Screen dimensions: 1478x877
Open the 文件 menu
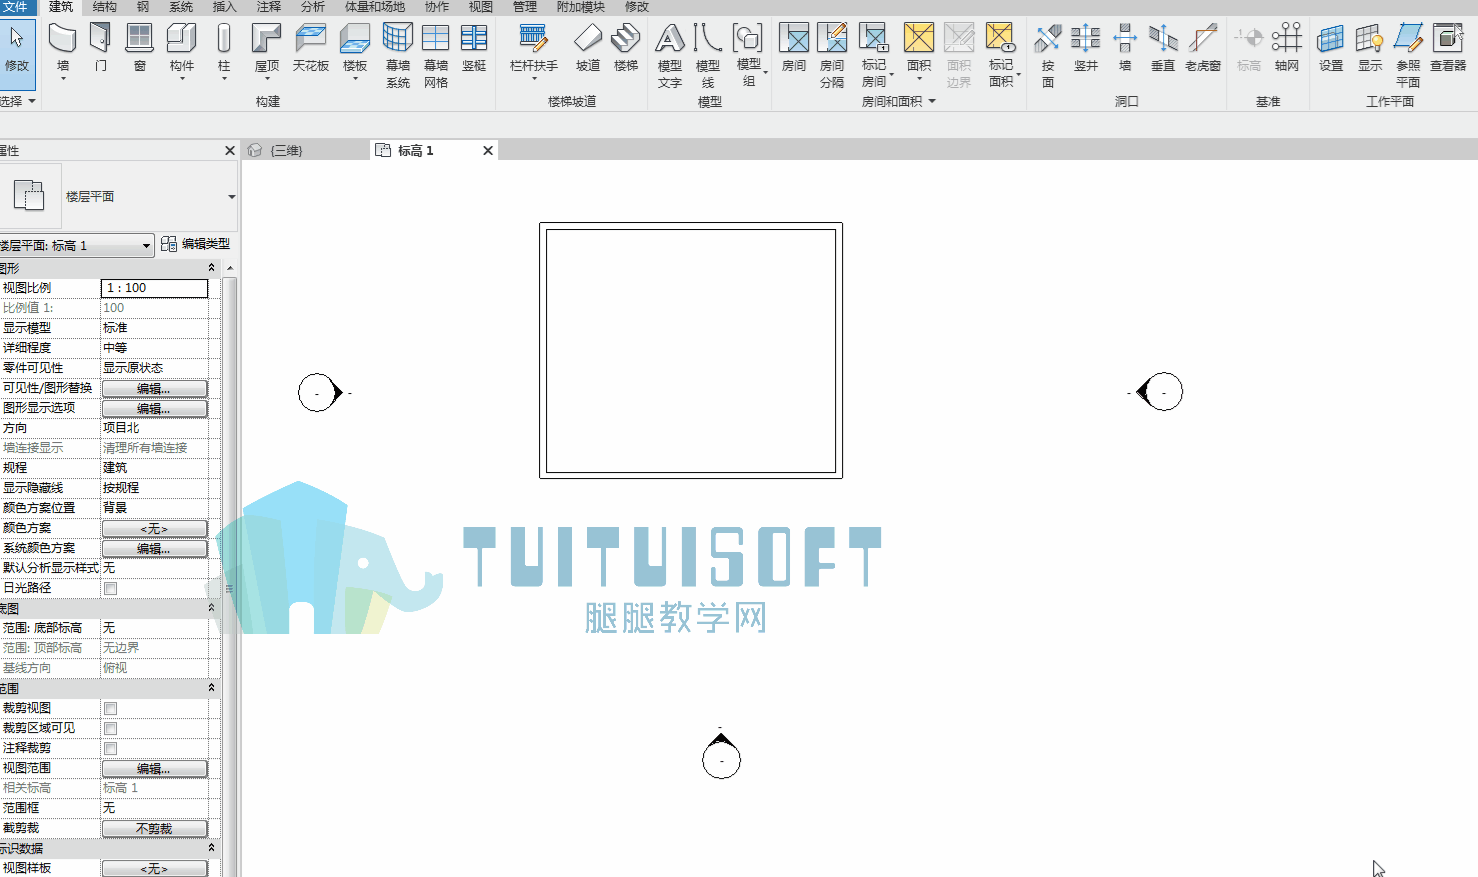15,7
